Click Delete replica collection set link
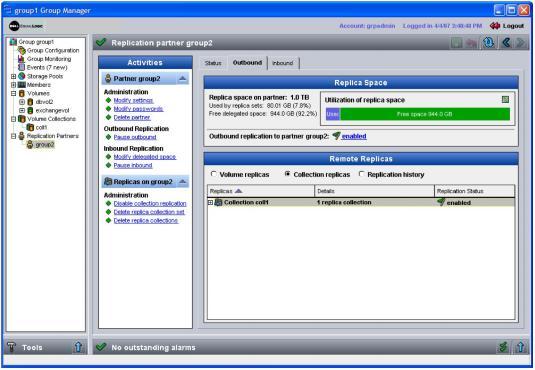This screenshot has width=535, height=370. click(x=149, y=212)
